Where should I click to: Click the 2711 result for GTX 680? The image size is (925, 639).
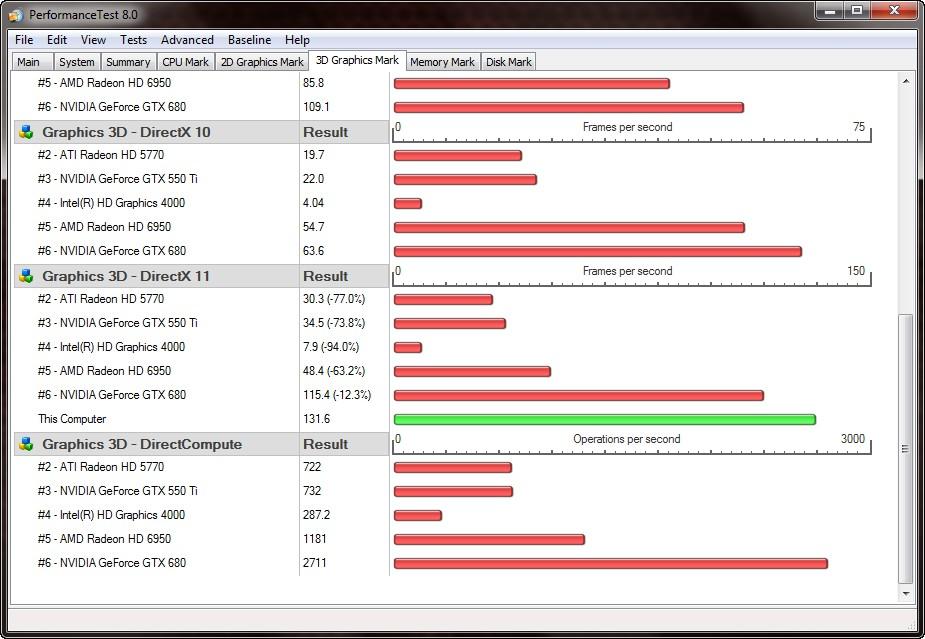314,563
